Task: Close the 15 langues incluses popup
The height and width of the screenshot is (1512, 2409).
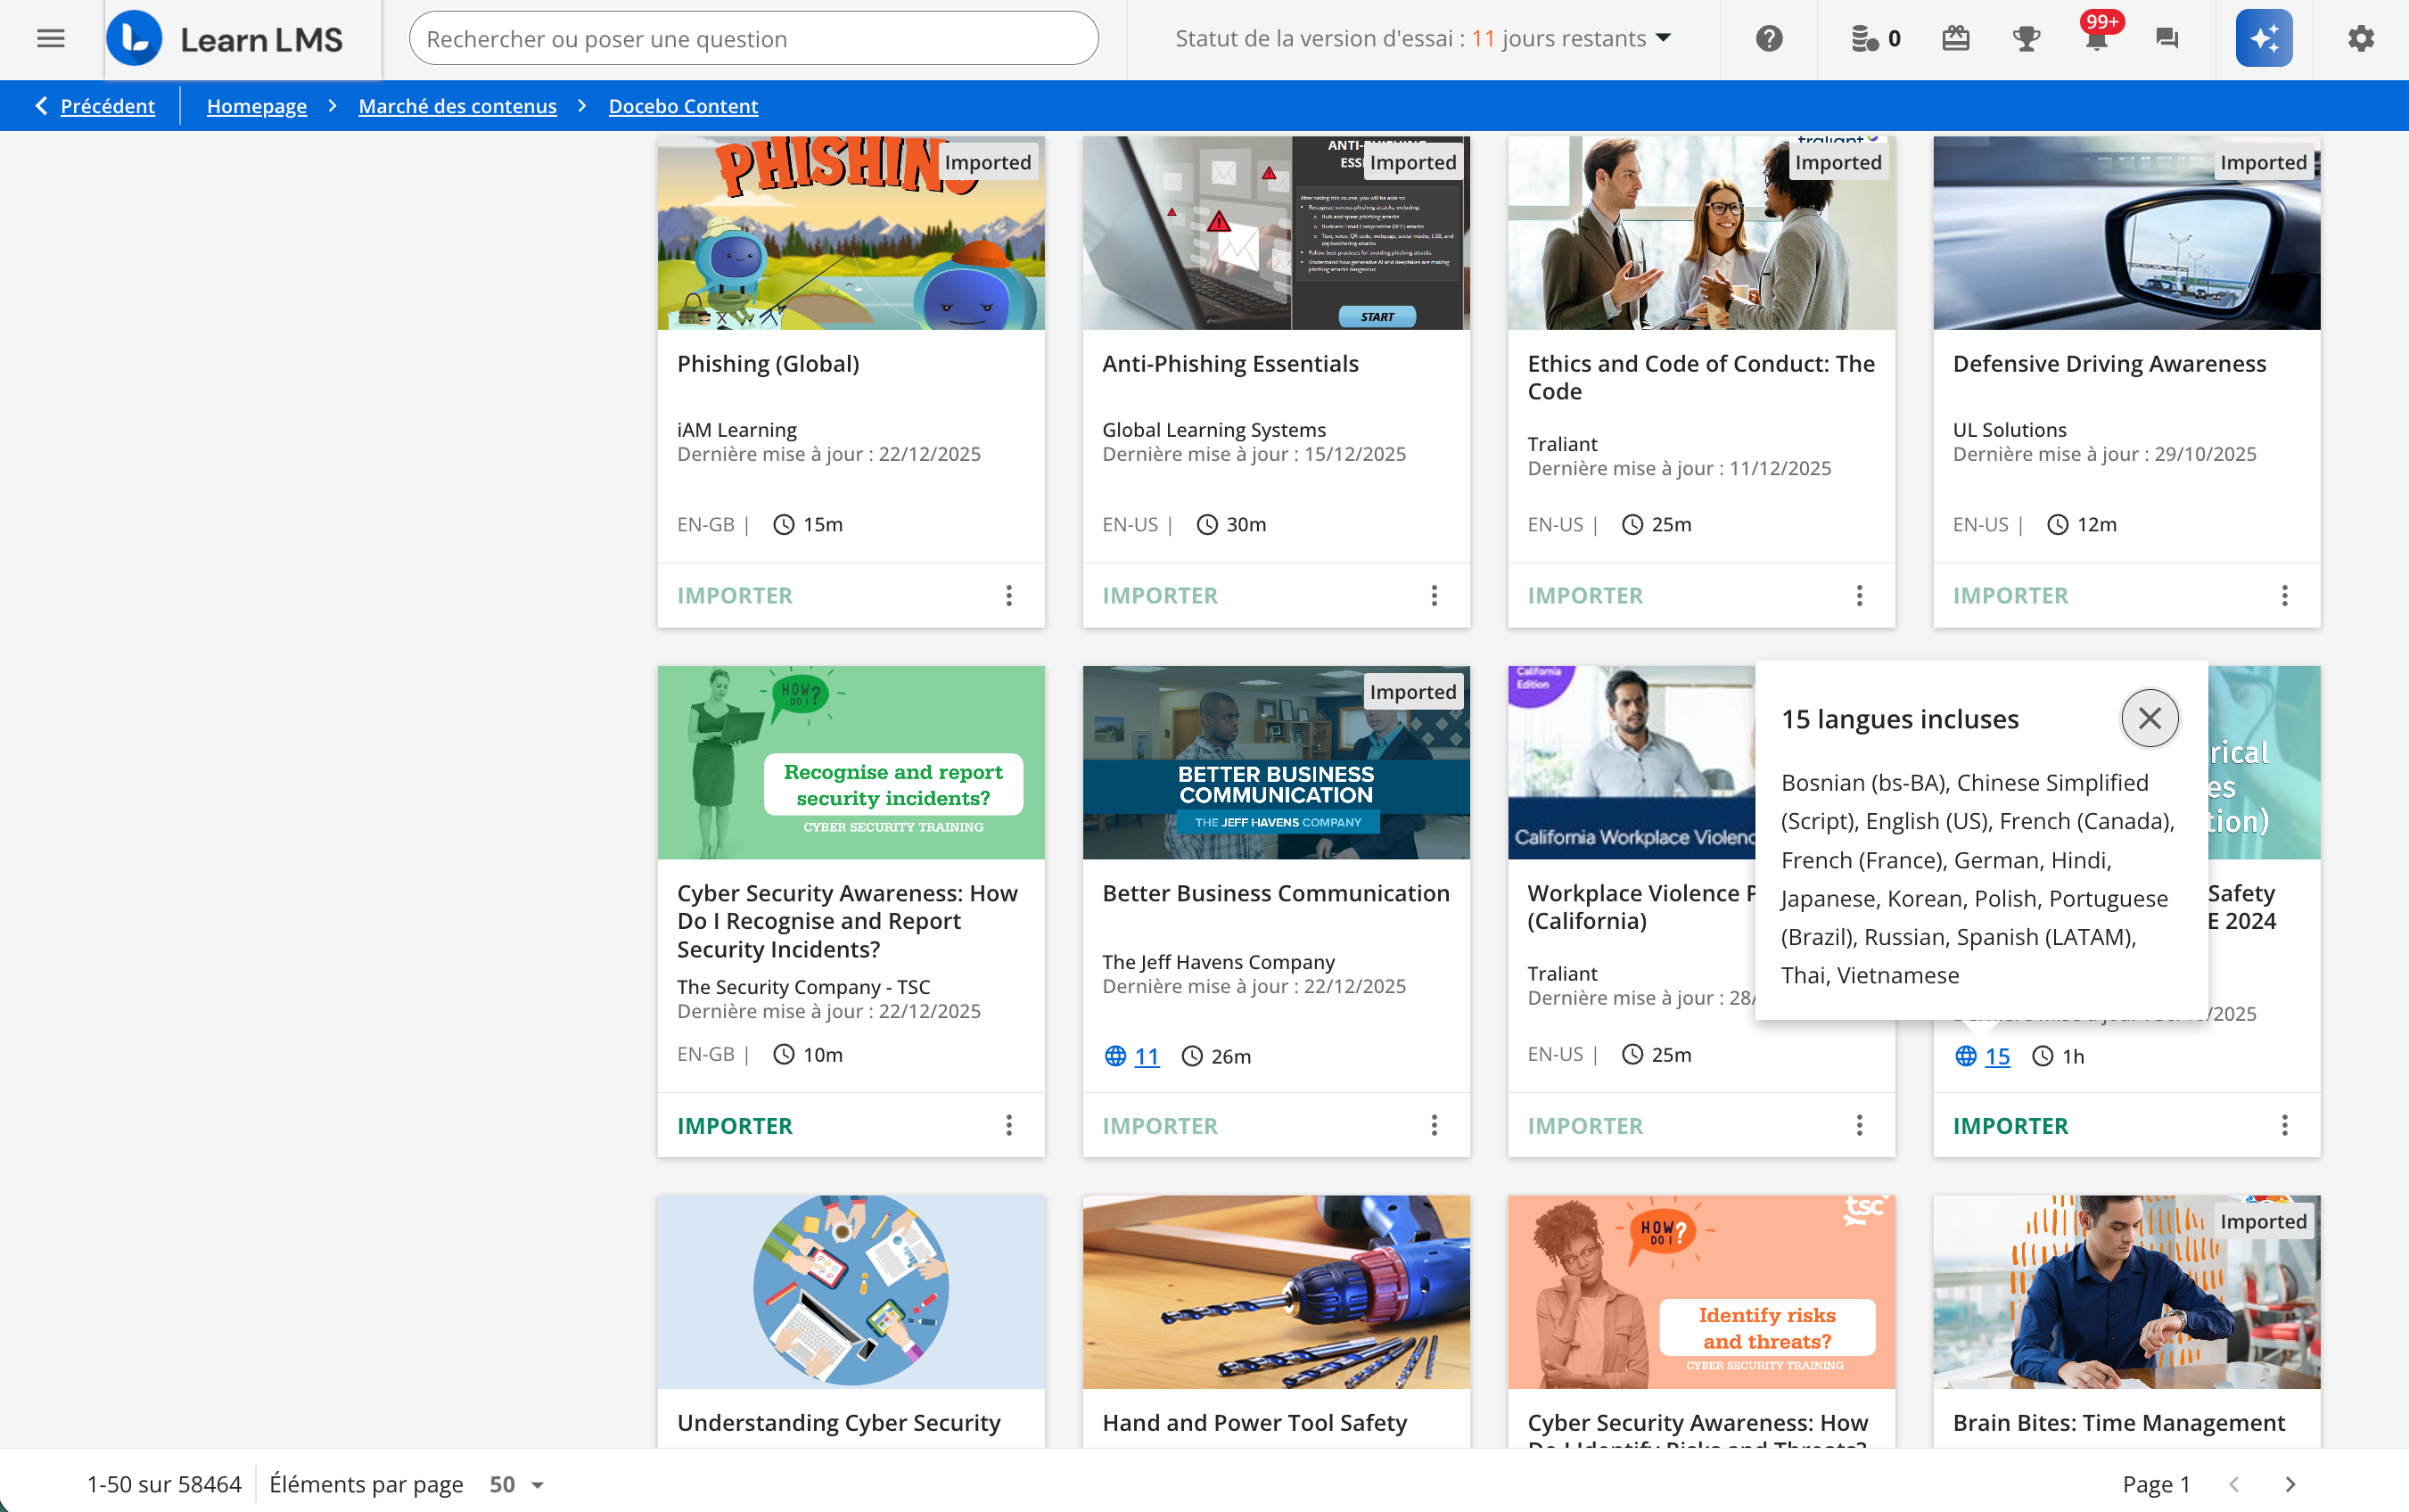Action: pyautogui.click(x=2149, y=718)
